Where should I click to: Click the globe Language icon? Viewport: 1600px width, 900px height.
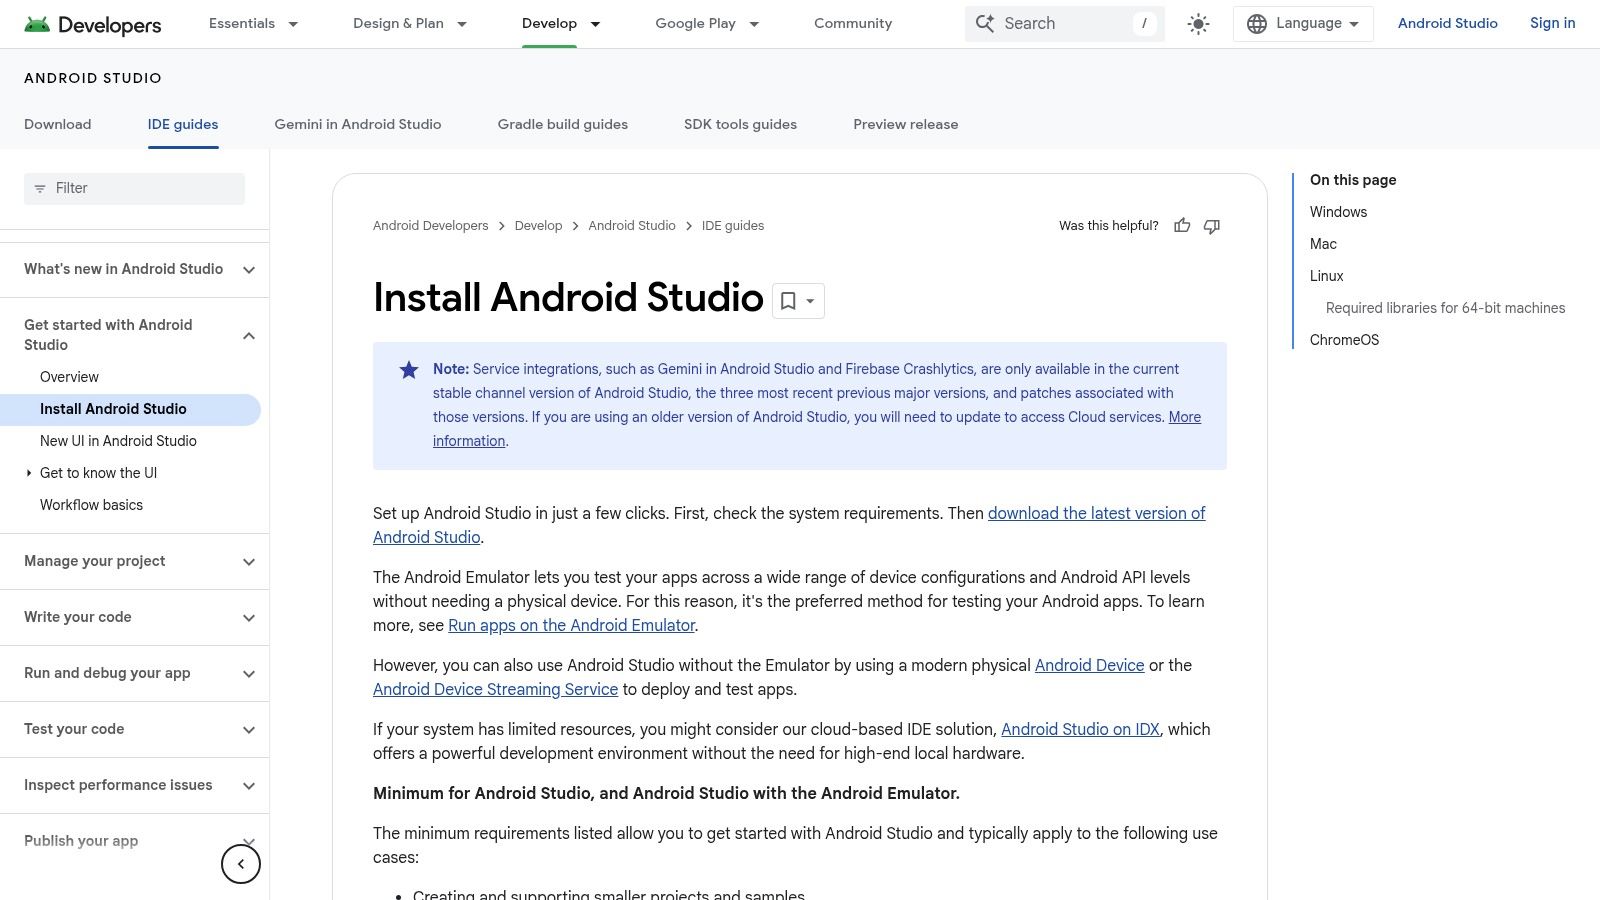click(x=1257, y=24)
